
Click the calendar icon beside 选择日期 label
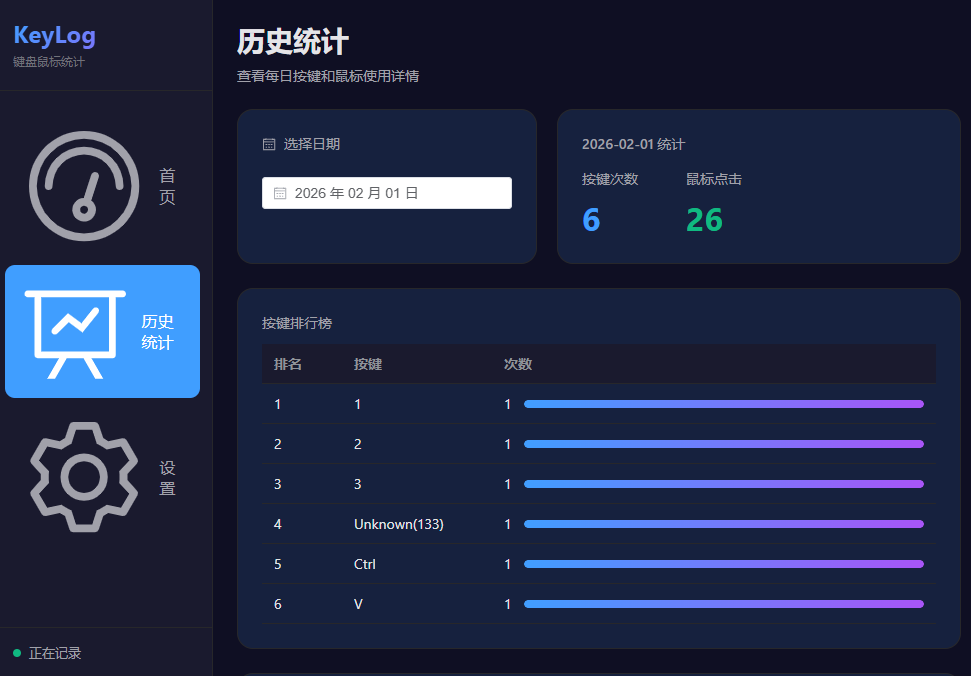pyautogui.click(x=268, y=143)
